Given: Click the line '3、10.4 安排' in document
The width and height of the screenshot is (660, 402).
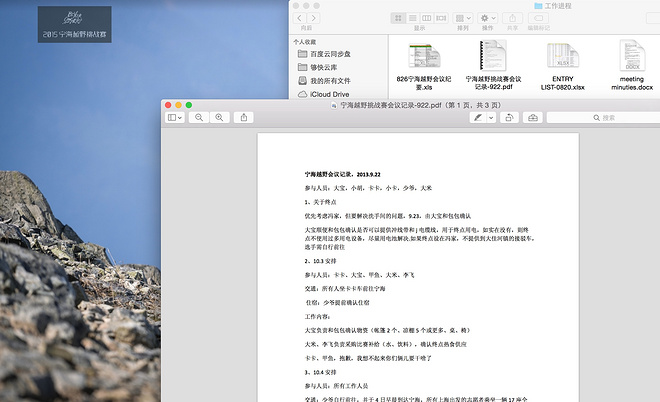Looking at the screenshot, I should point(320,373).
